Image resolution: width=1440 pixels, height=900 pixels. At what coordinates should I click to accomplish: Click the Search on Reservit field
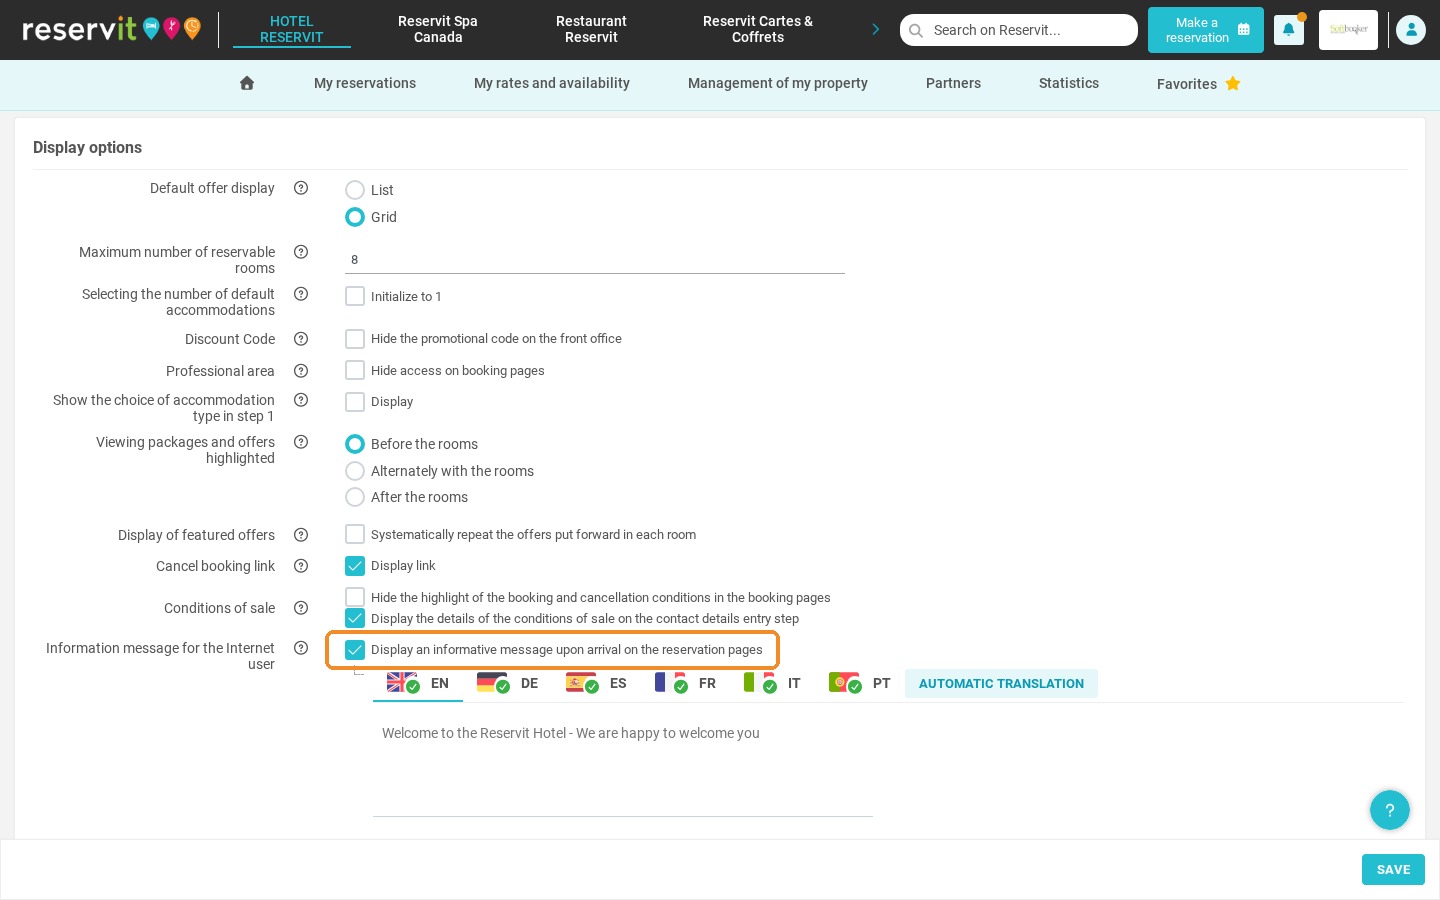(x=1019, y=30)
